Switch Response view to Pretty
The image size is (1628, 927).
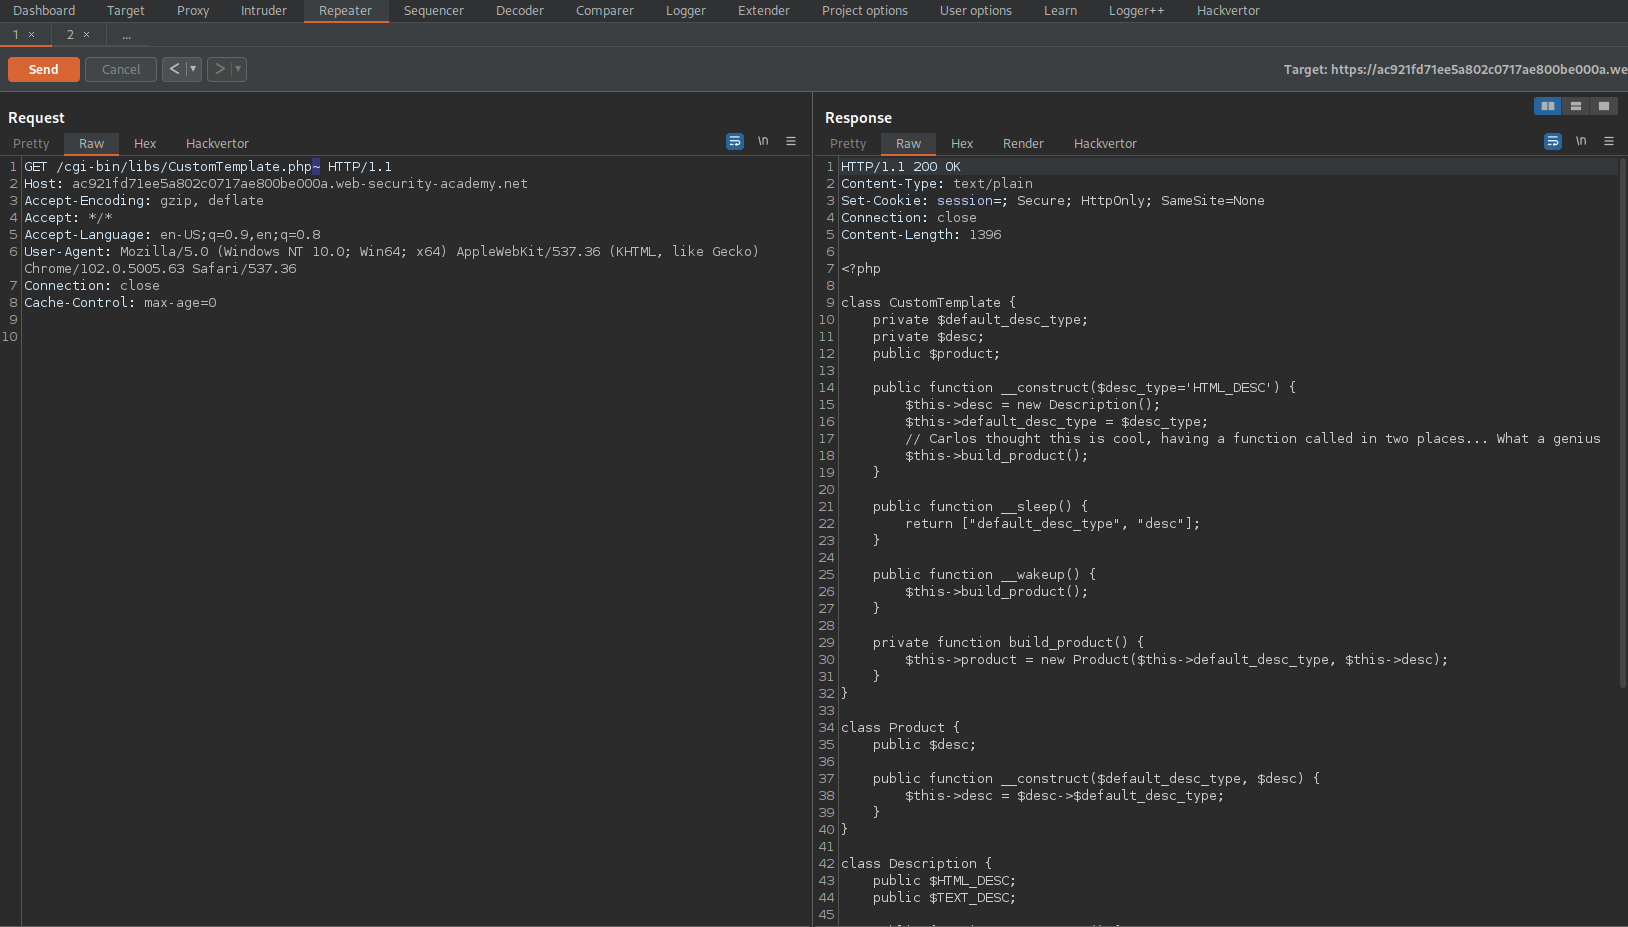pos(848,144)
